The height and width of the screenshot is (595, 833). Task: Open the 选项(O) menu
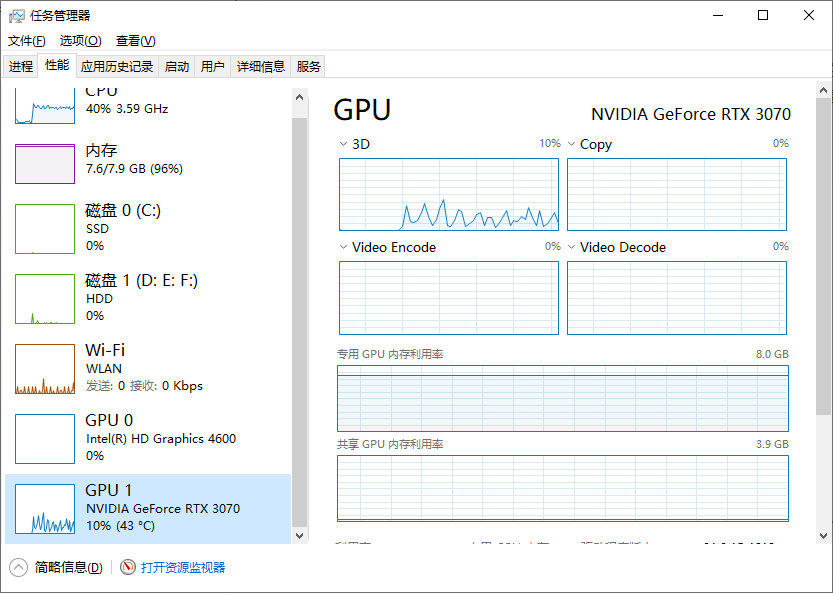point(80,40)
